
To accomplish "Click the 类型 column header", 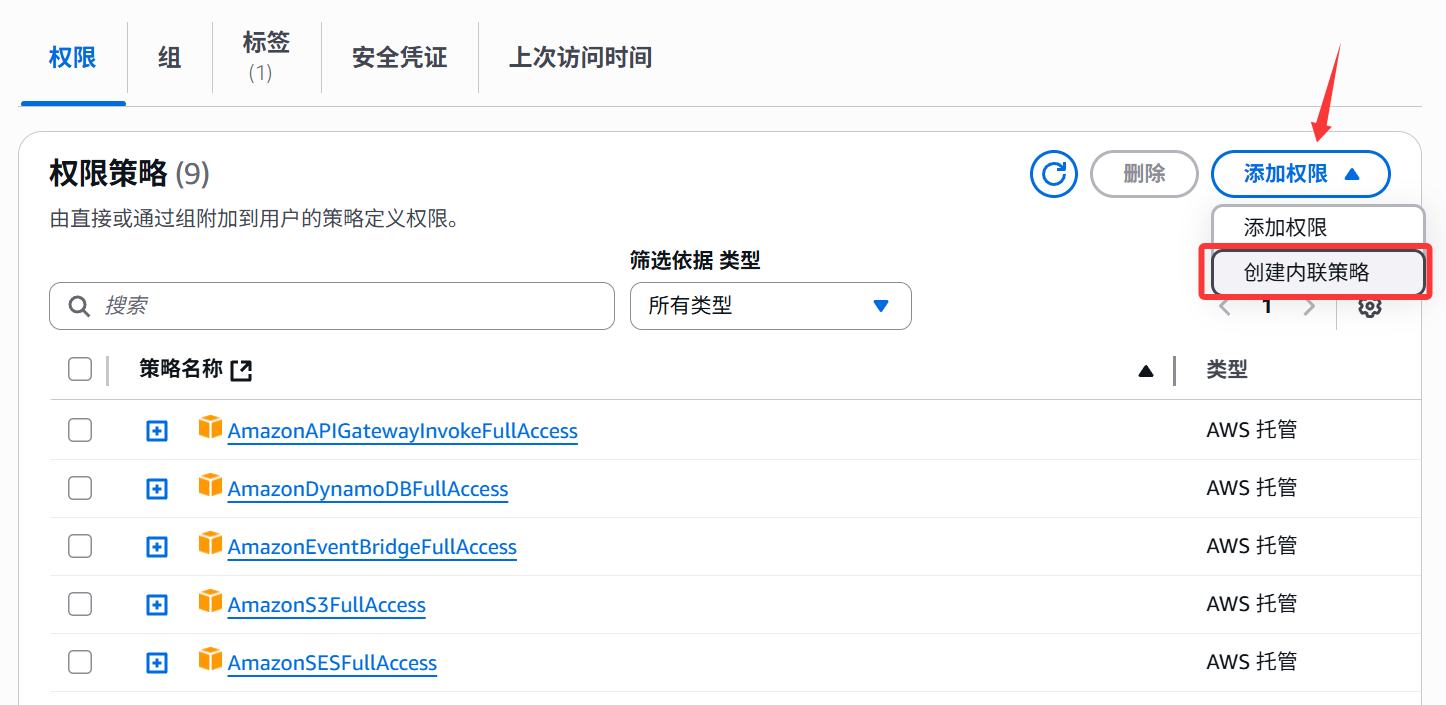I will (1227, 370).
